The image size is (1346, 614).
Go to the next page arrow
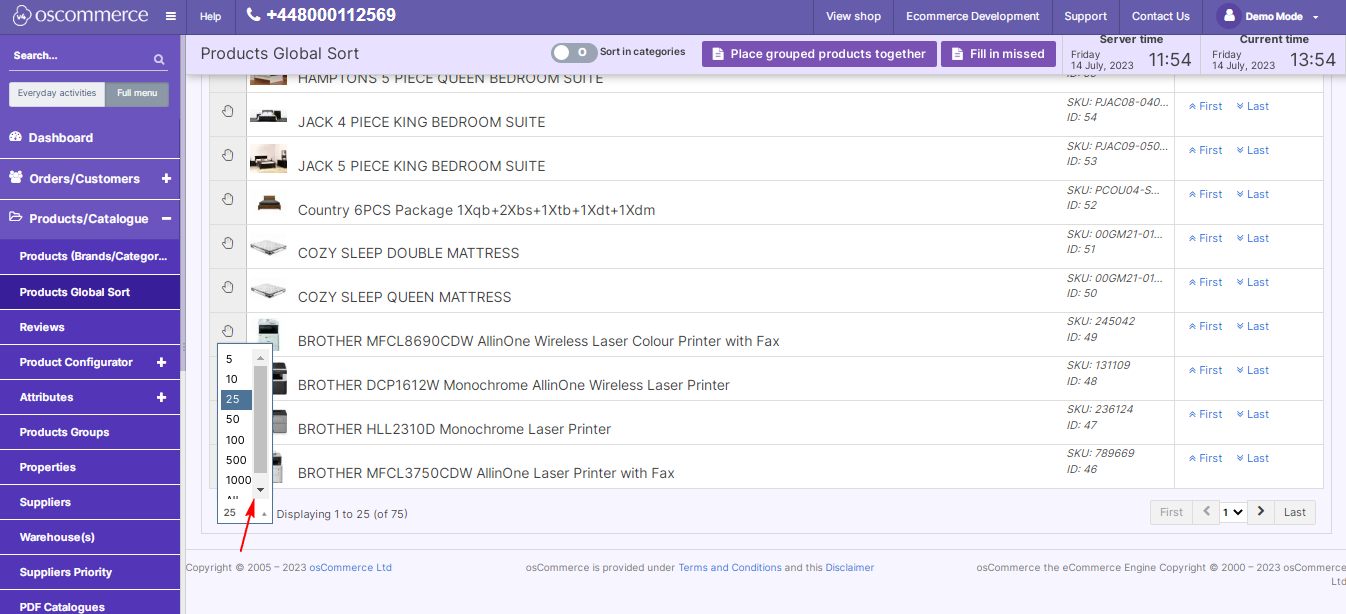pyautogui.click(x=1261, y=512)
